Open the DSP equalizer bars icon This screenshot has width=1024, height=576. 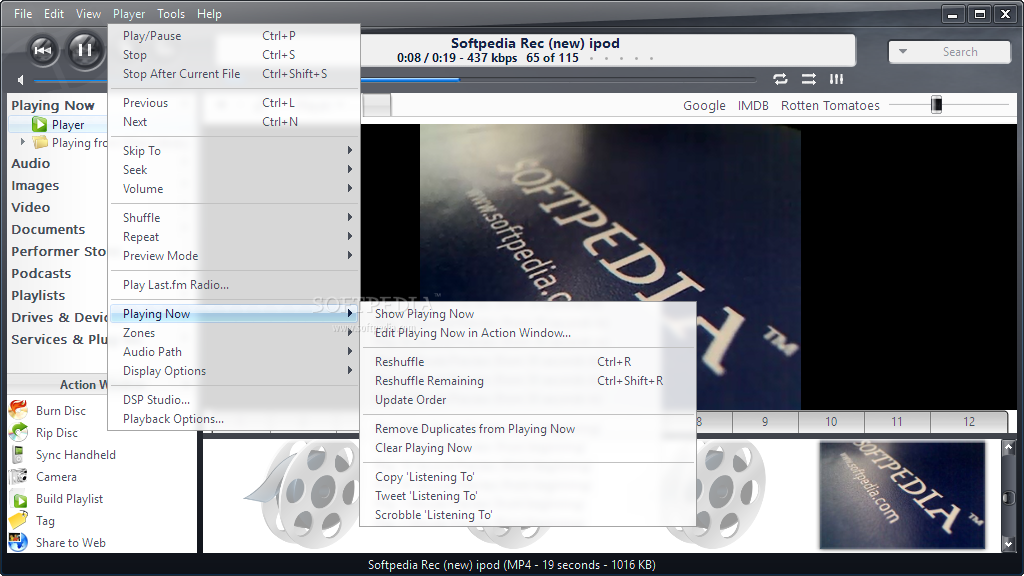point(837,79)
